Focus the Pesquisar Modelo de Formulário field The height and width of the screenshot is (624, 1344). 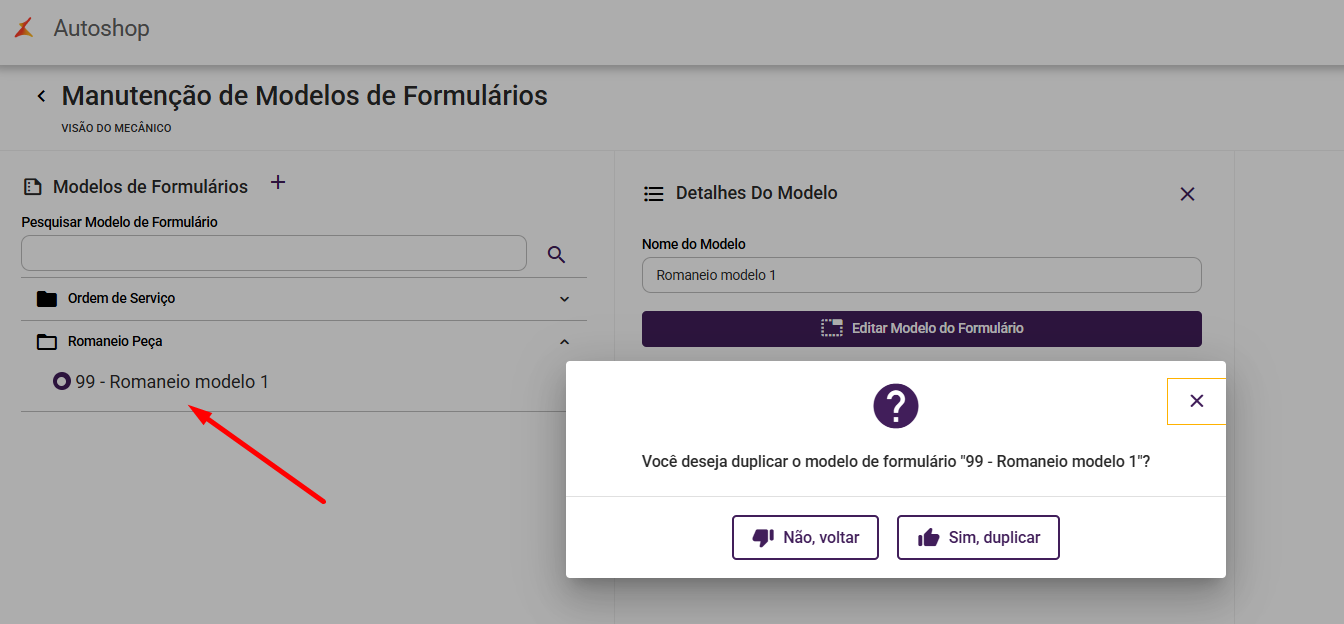pos(273,254)
